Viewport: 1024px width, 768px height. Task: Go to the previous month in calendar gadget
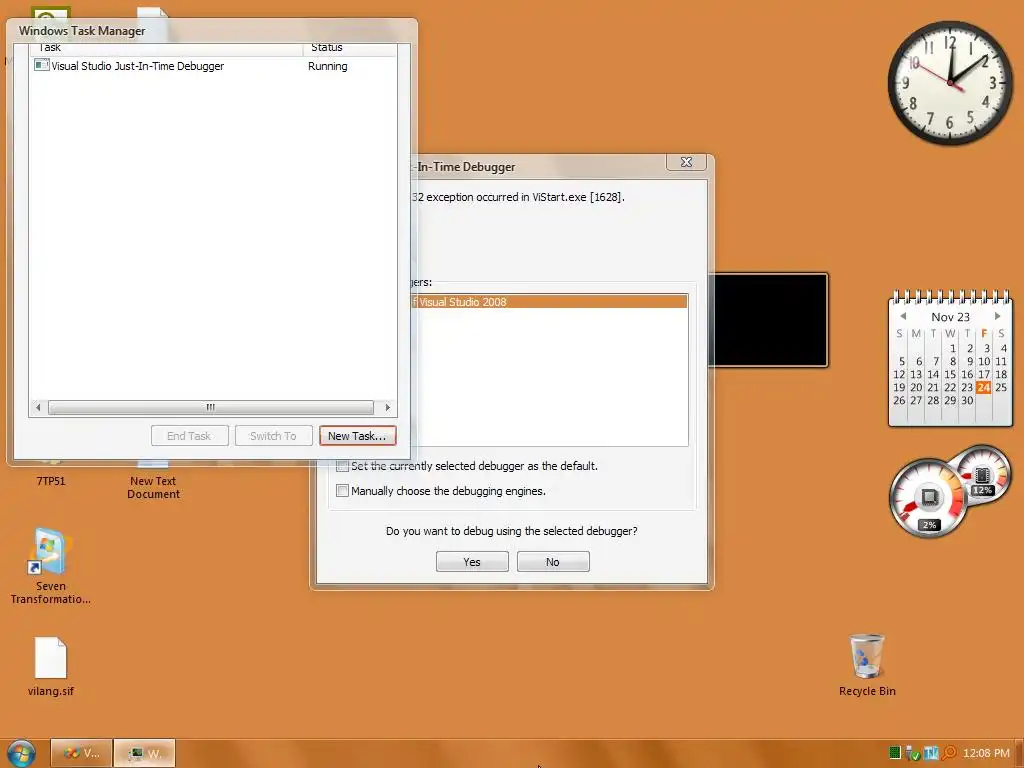[x=903, y=316]
